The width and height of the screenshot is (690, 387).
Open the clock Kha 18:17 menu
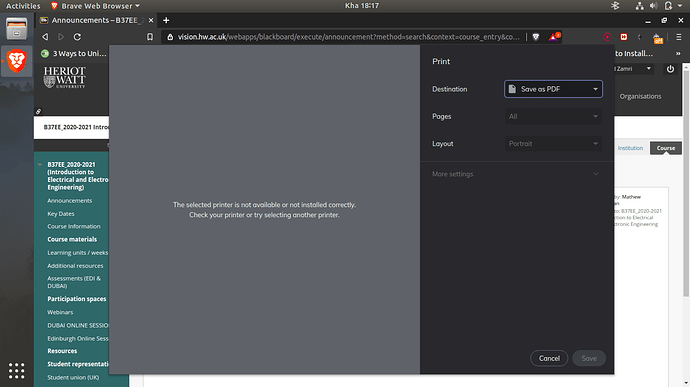(362, 6)
